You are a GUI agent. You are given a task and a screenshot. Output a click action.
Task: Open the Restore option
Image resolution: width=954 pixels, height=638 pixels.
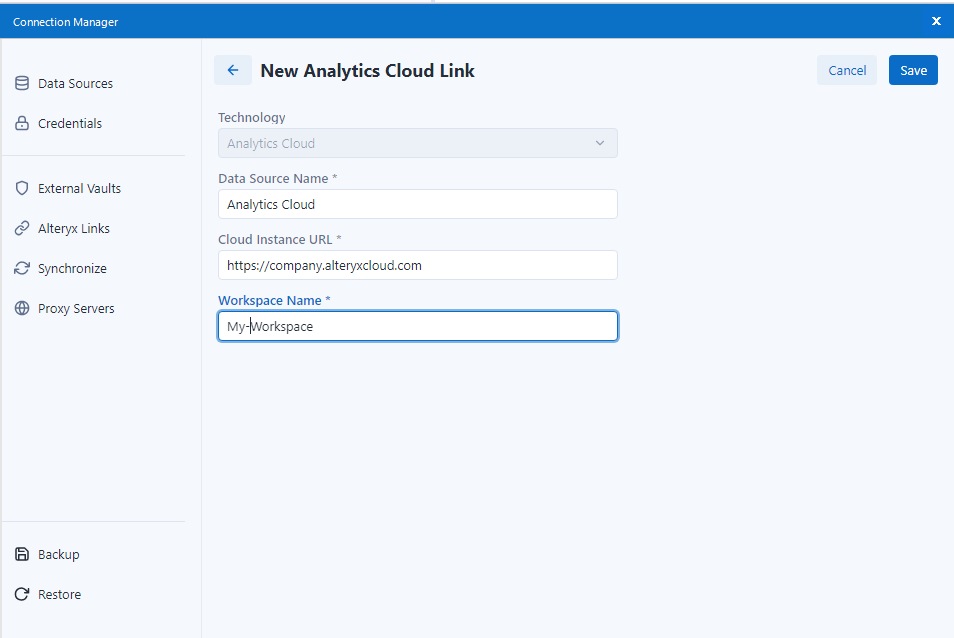click(x=58, y=594)
